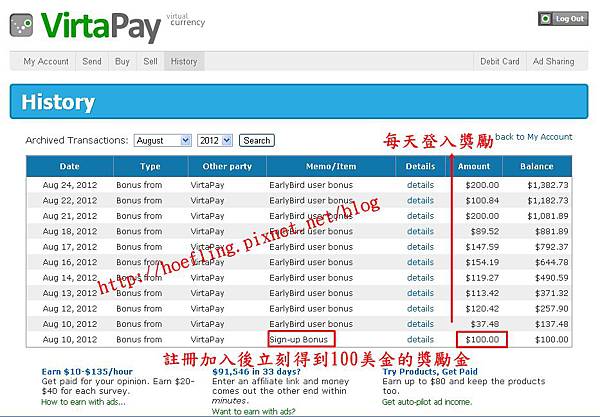Follow the Want to earn with ads link

point(254,412)
